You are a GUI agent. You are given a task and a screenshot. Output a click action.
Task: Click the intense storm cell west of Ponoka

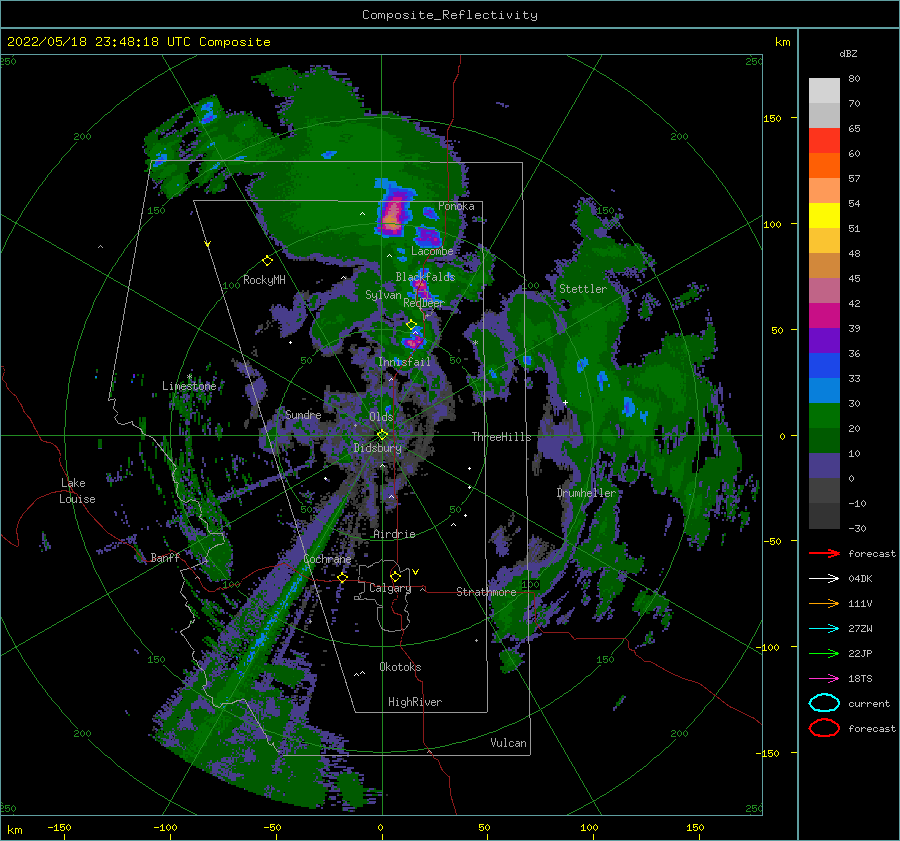pyautogui.click(x=392, y=212)
